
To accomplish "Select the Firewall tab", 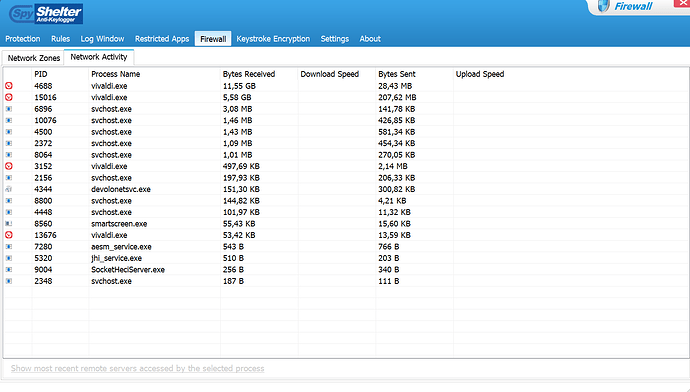I will pos(213,39).
